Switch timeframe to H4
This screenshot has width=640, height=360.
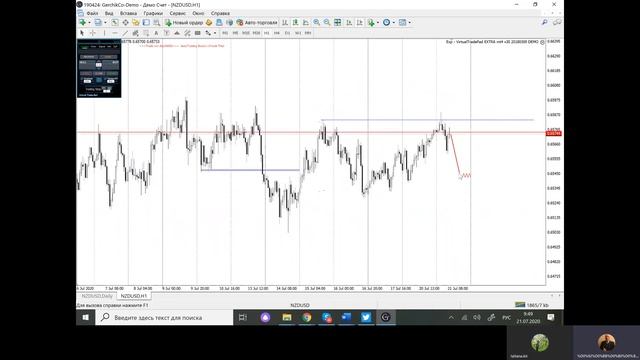(277, 33)
